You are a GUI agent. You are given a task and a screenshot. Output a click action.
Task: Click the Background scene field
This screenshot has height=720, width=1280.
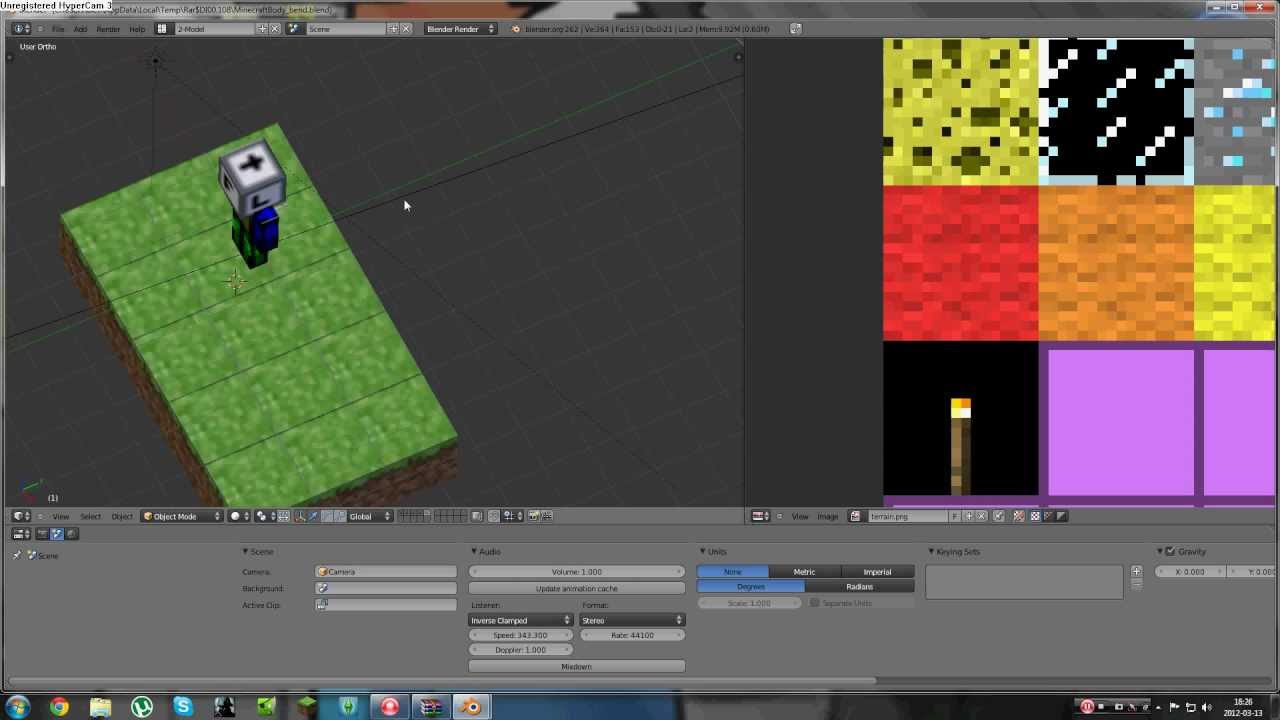tap(386, 588)
